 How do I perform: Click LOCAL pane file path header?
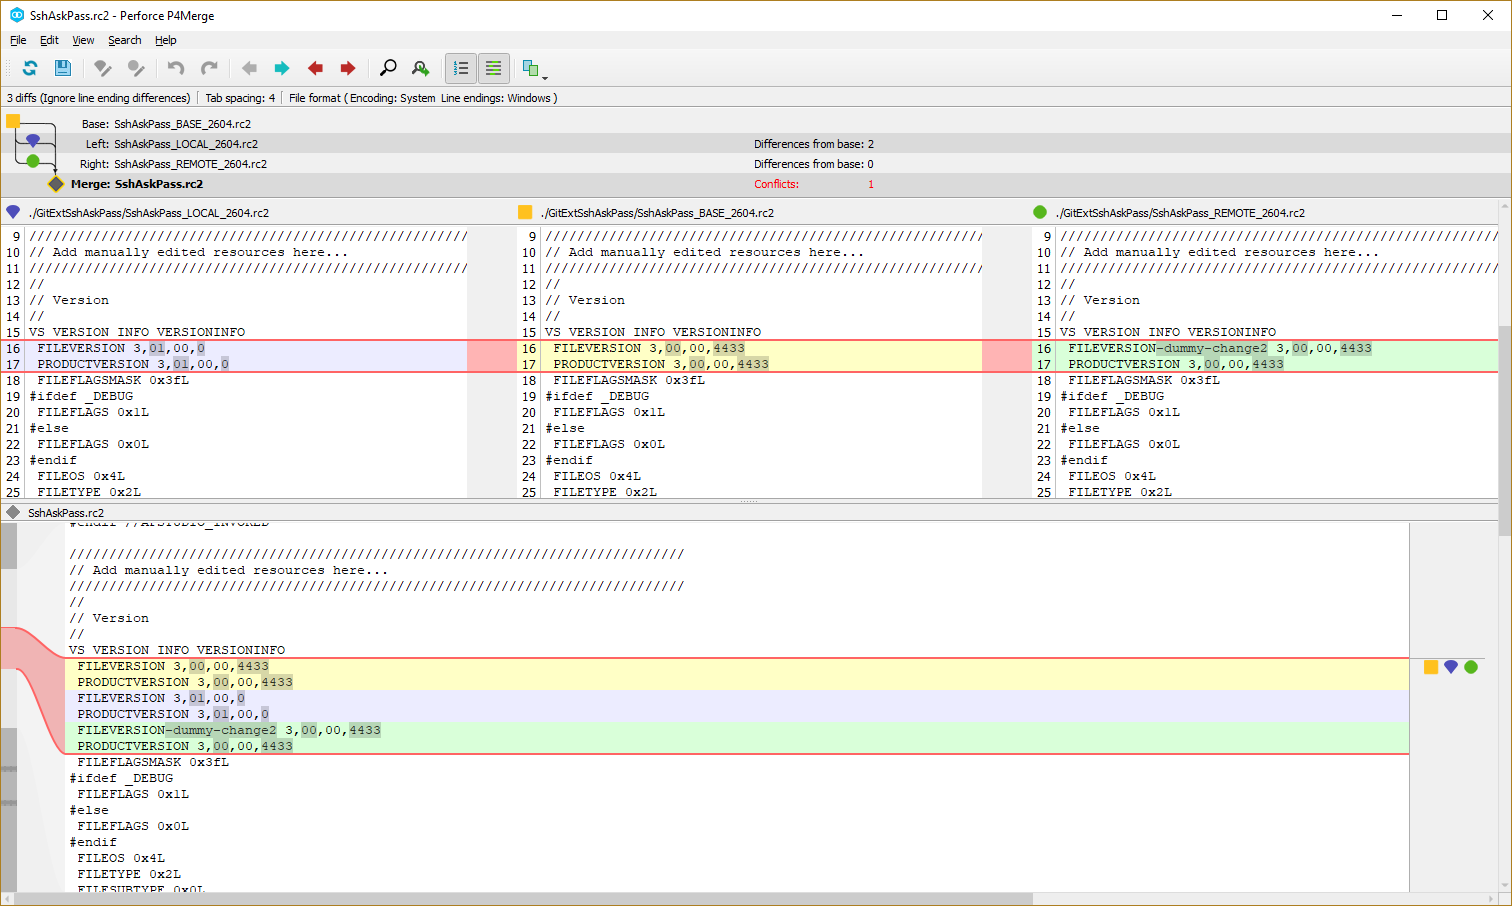148,213
